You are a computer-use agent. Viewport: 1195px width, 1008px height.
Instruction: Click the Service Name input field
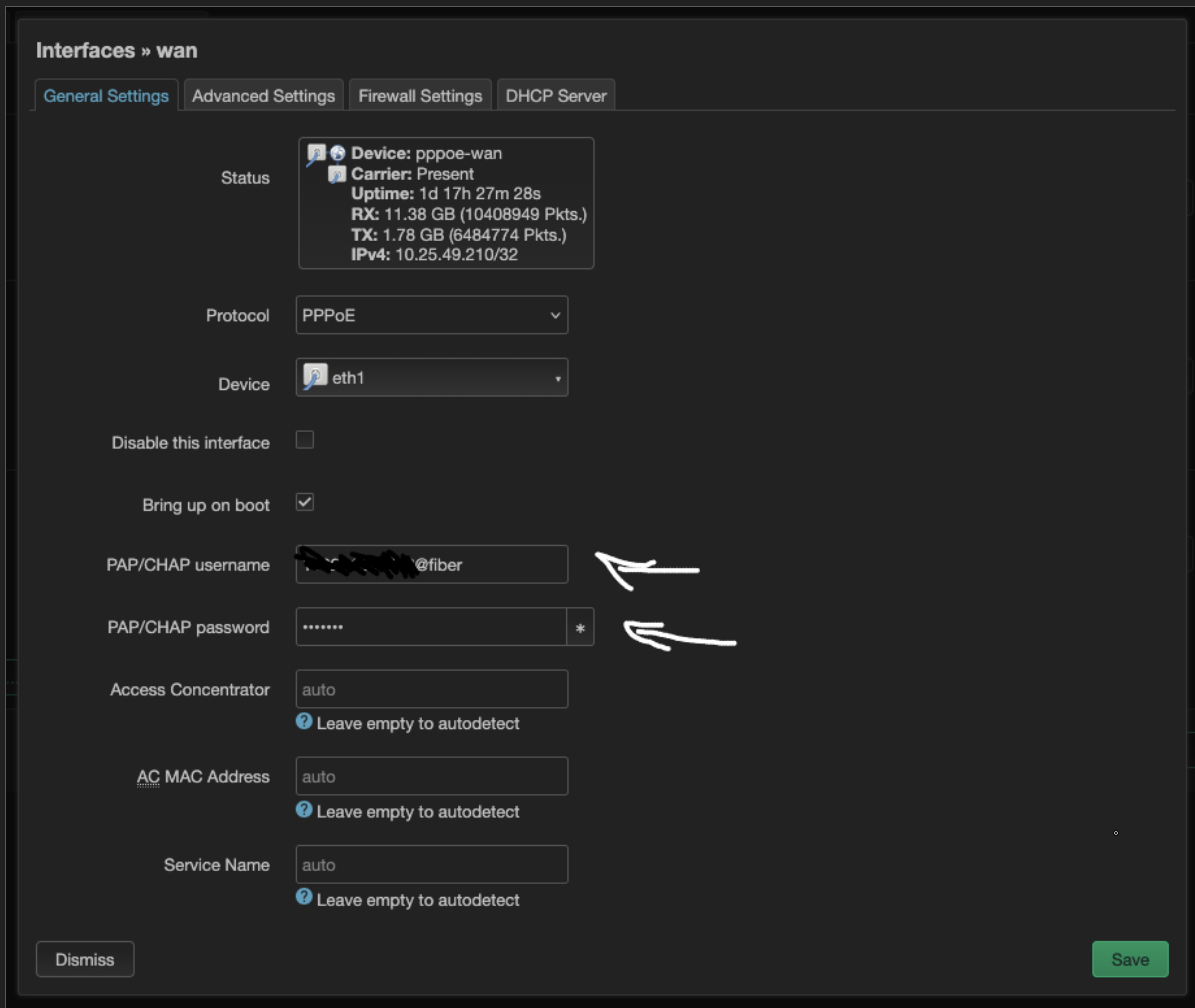pos(431,865)
